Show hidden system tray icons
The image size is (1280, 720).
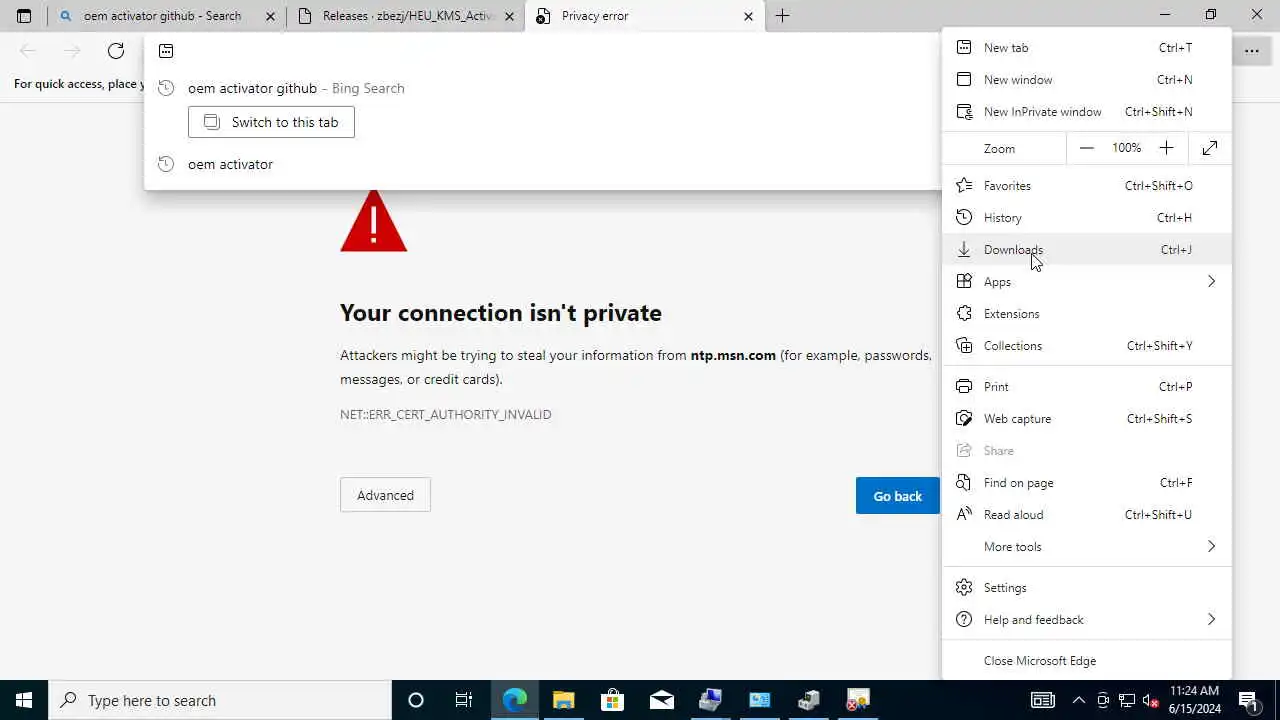click(x=1079, y=700)
